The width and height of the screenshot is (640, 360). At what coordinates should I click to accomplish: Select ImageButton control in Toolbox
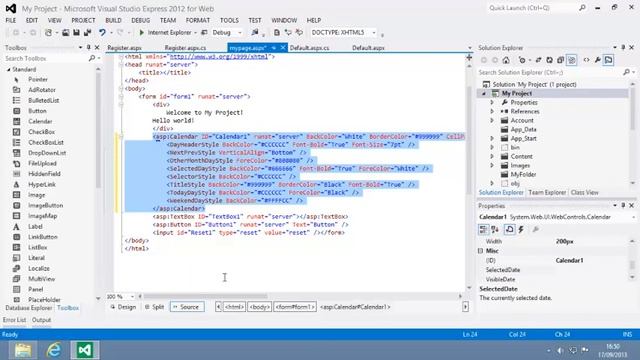(45, 205)
